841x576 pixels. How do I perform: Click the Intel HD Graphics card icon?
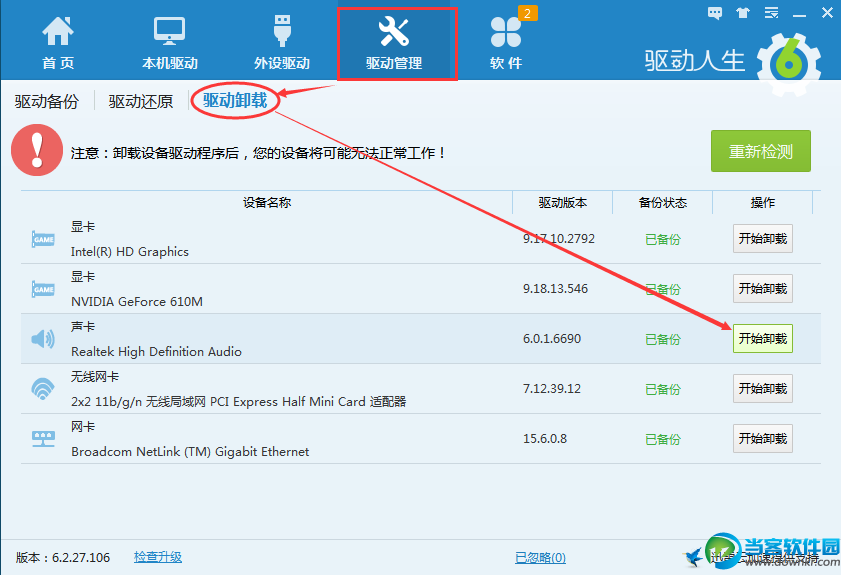click(x=43, y=239)
